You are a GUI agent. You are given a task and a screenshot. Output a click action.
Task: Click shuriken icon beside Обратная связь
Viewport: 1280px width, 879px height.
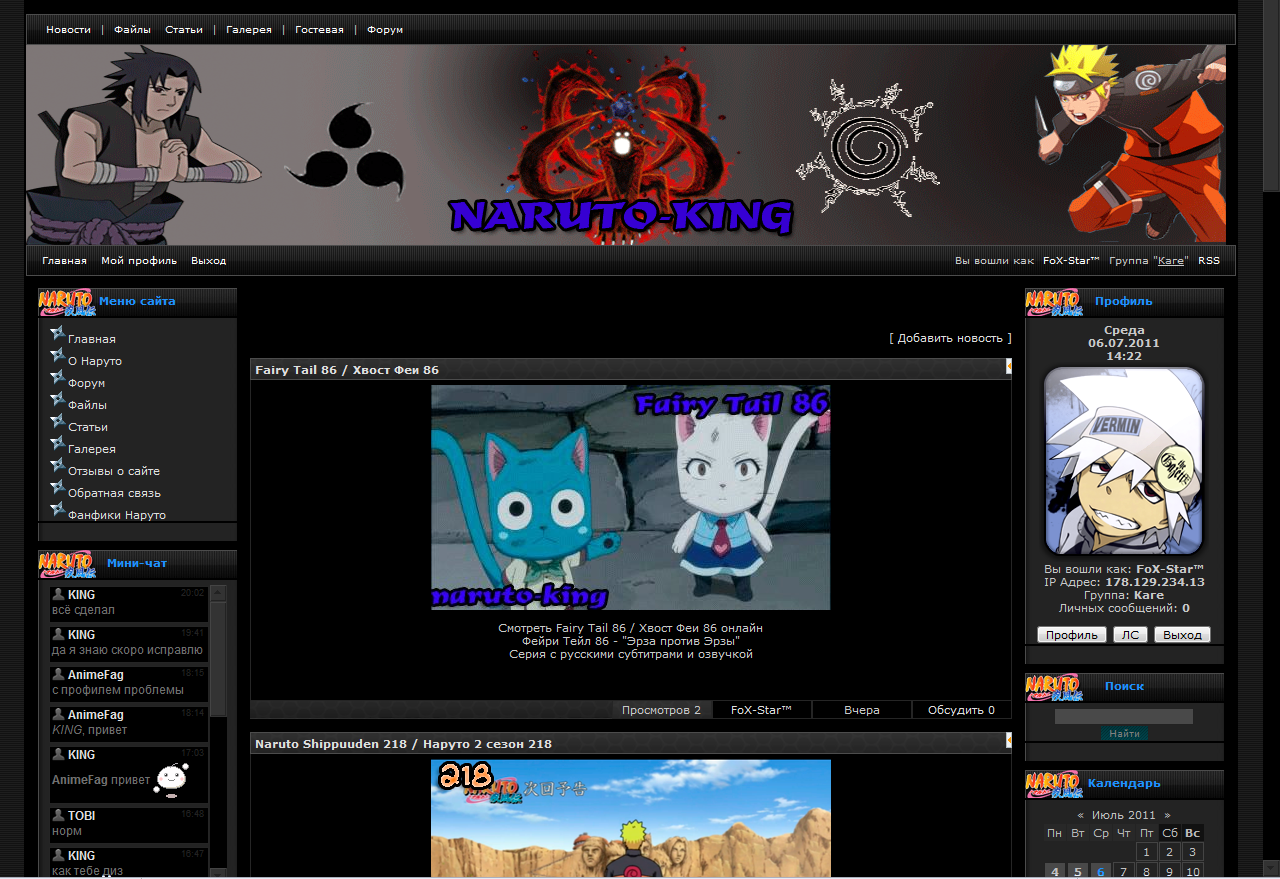click(x=57, y=487)
